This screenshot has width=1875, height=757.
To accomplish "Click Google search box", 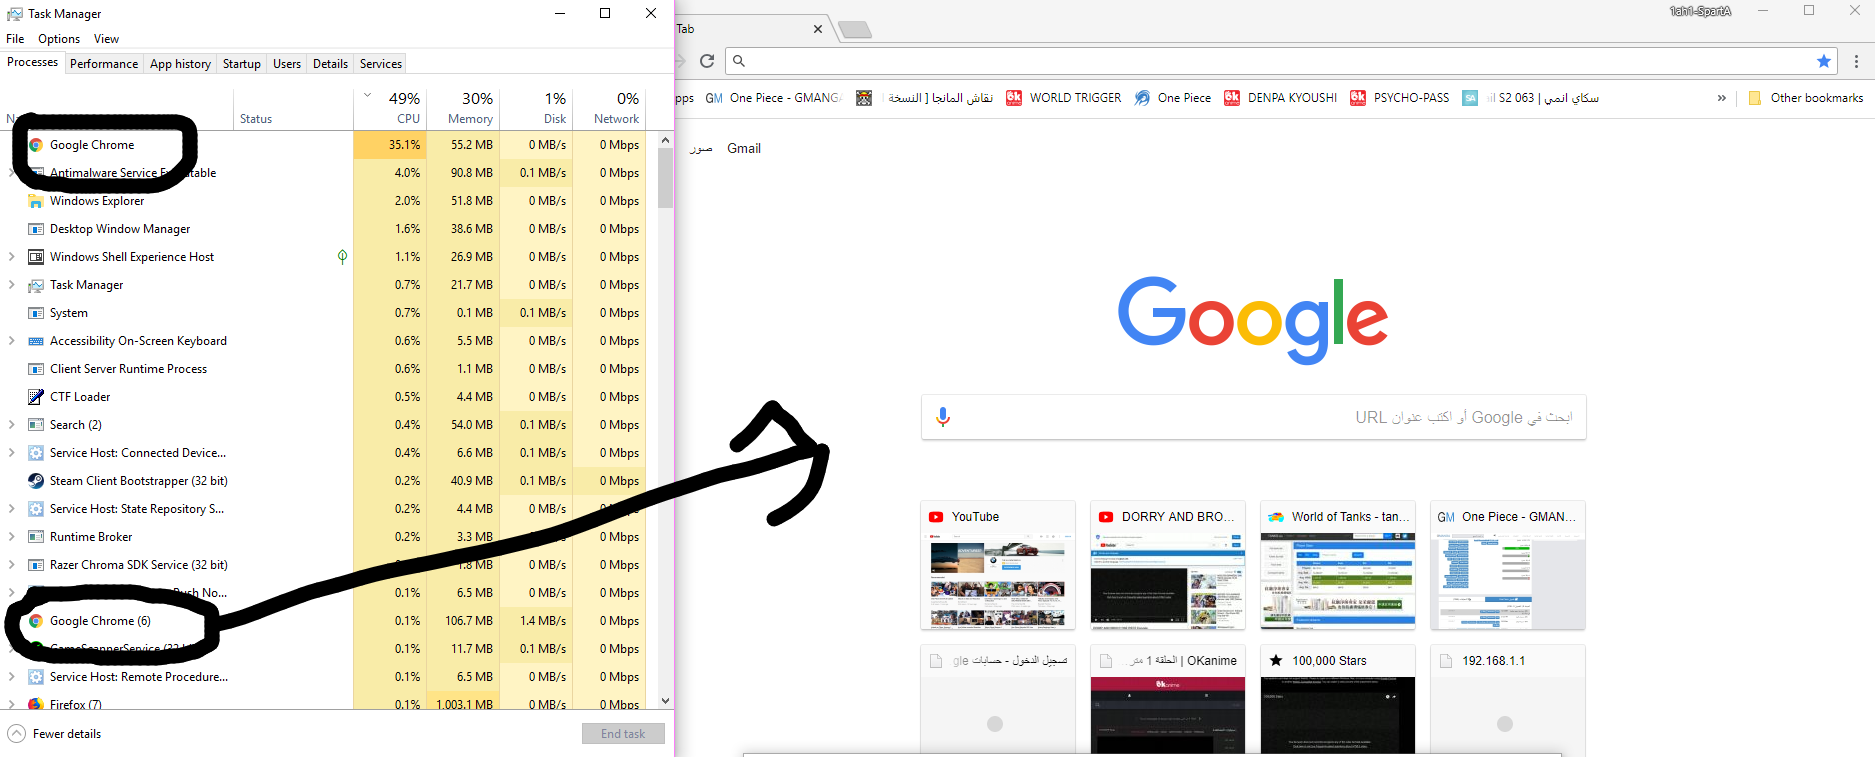I will 1254,417.
